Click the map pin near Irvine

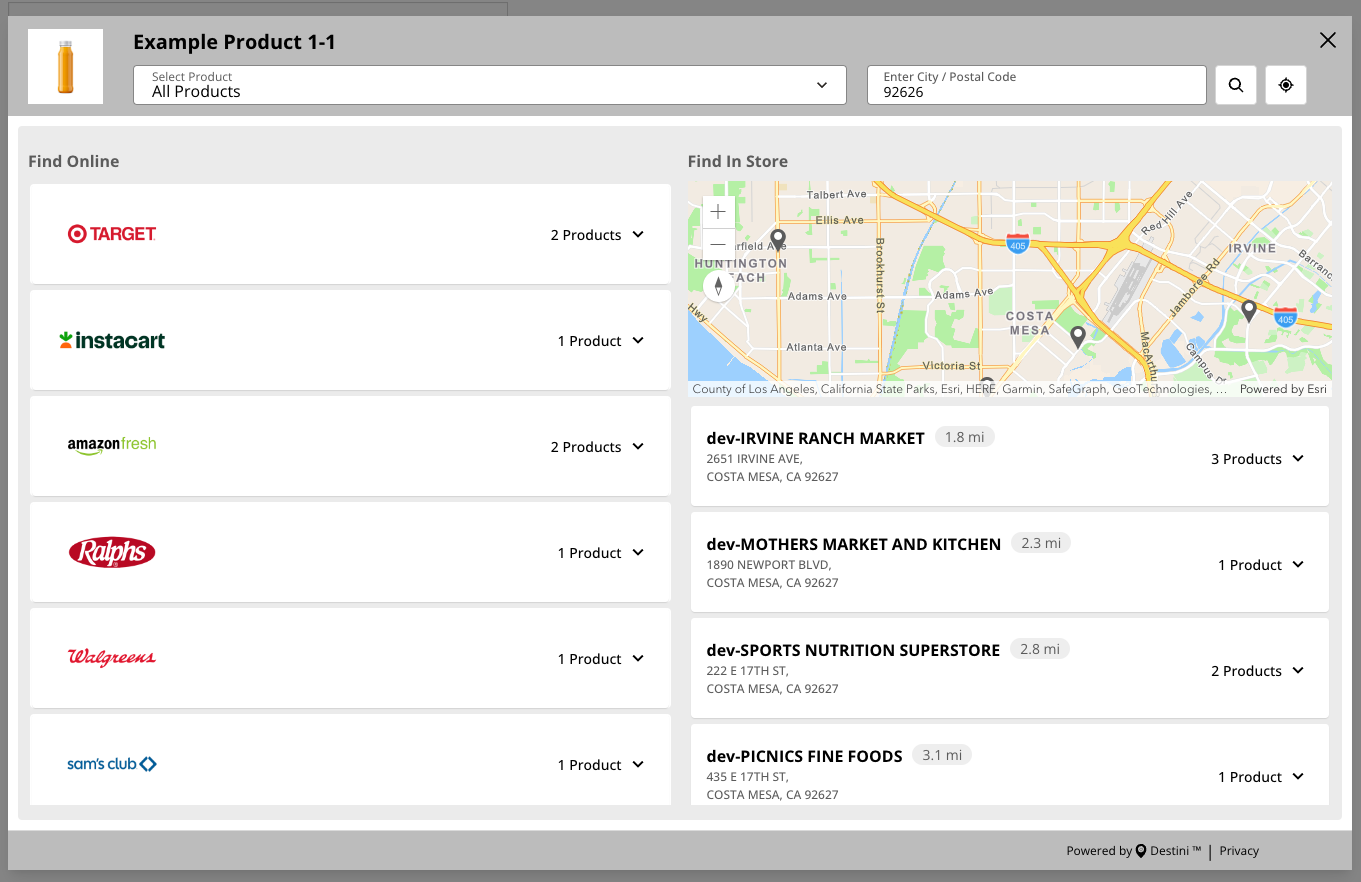pyautogui.click(x=1249, y=311)
